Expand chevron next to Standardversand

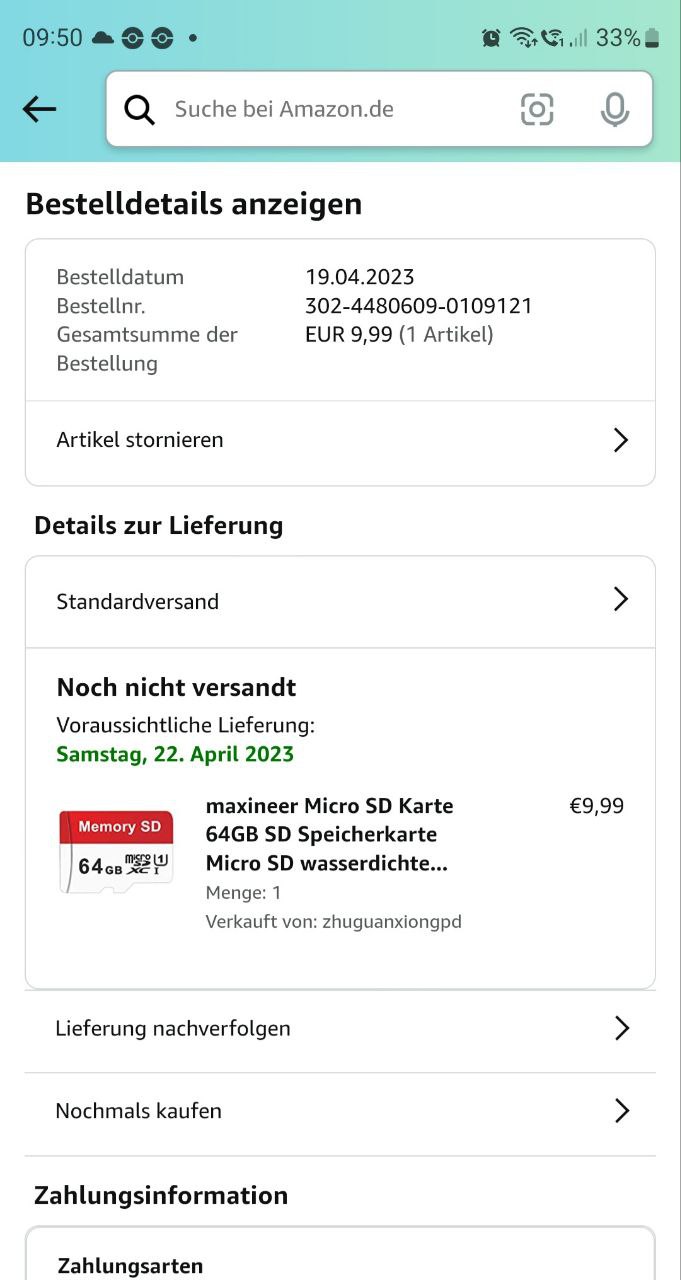(620, 599)
